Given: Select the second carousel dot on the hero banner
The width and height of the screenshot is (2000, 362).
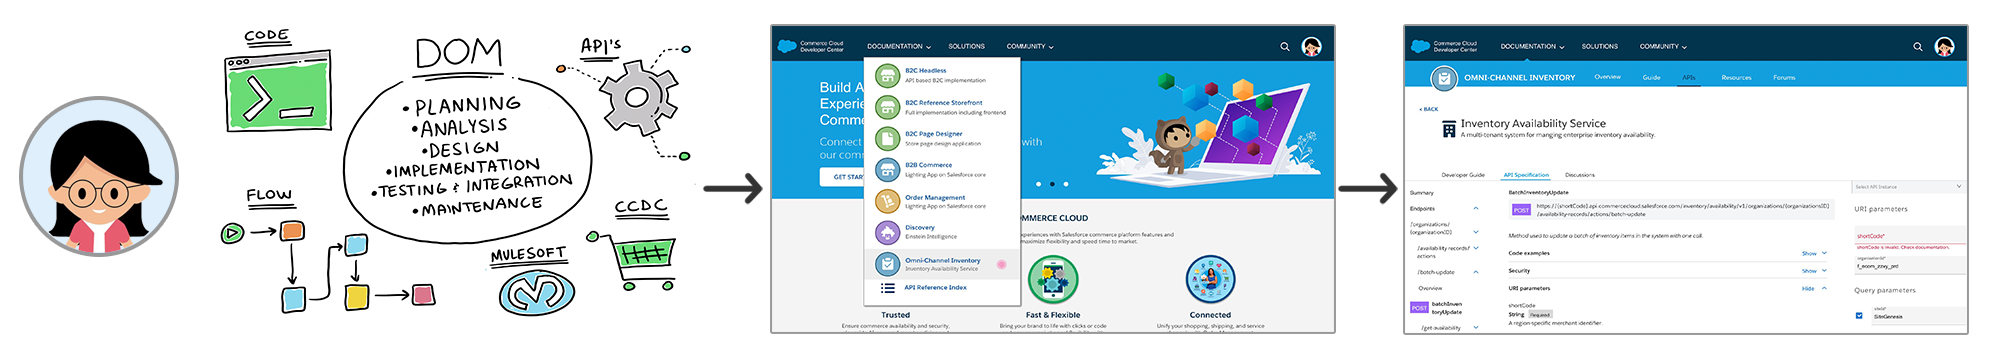Looking at the screenshot, I should coord(1052,184).
